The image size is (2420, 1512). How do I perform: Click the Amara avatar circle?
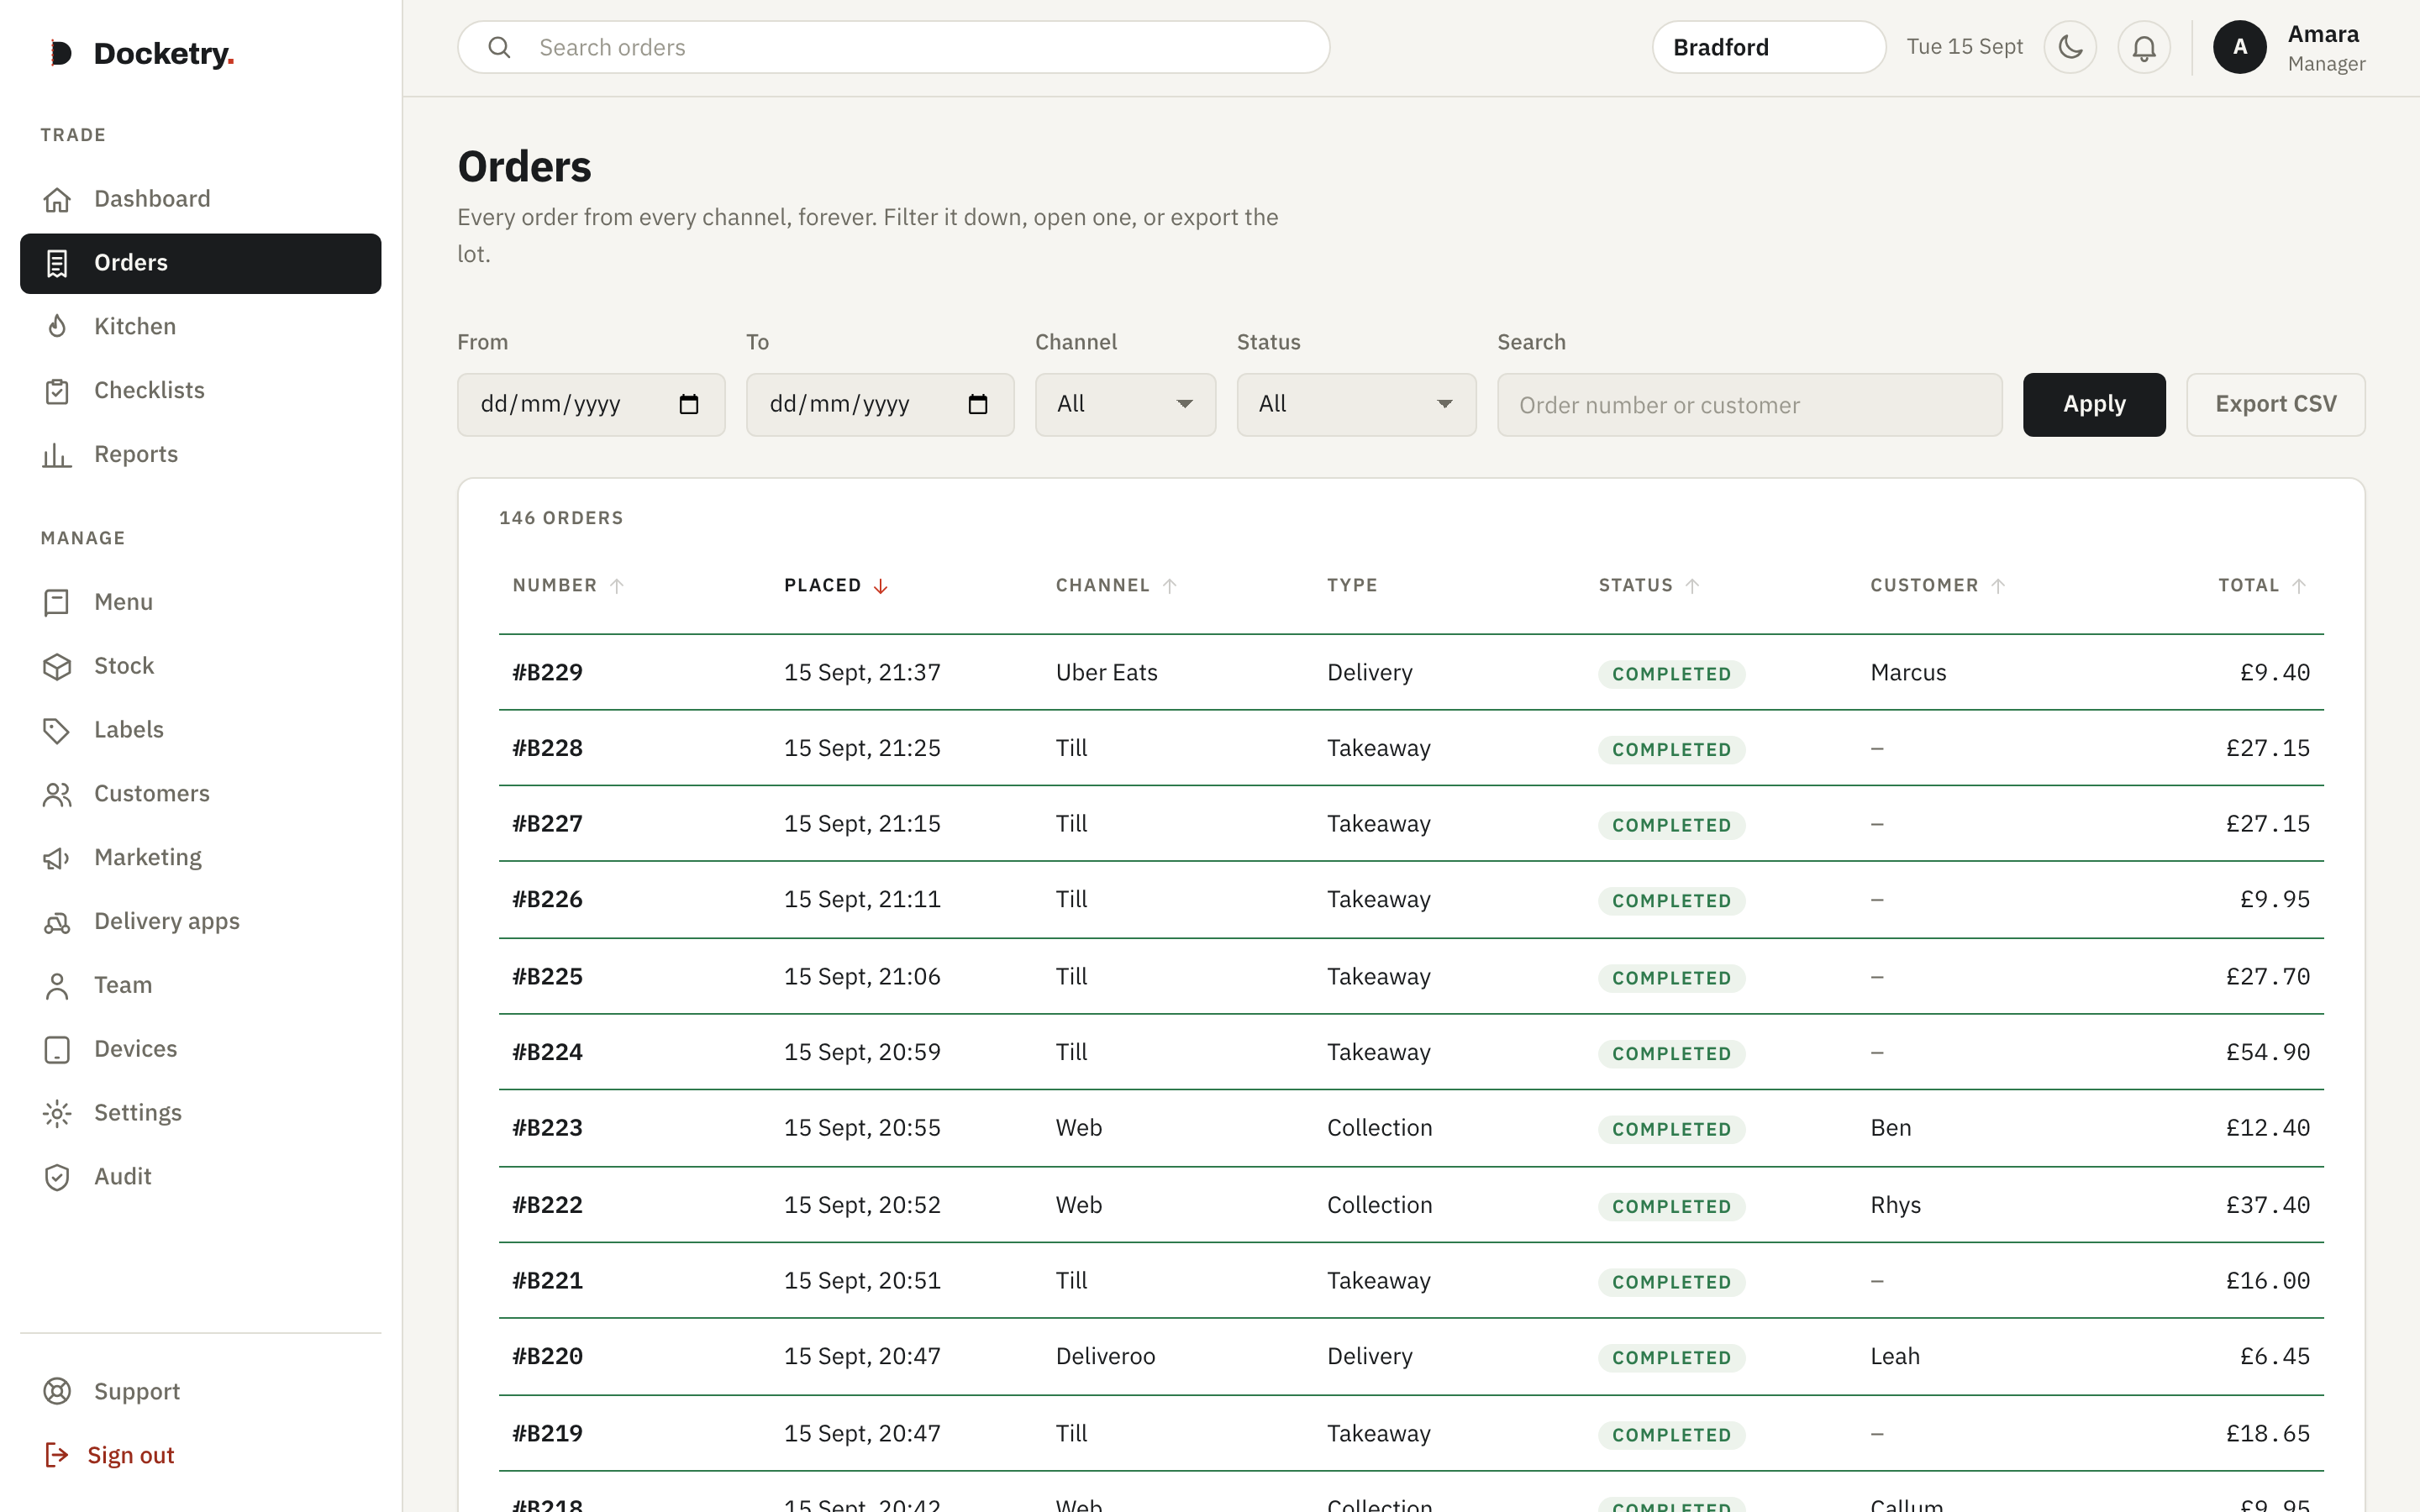click(x=2240, y=47)
